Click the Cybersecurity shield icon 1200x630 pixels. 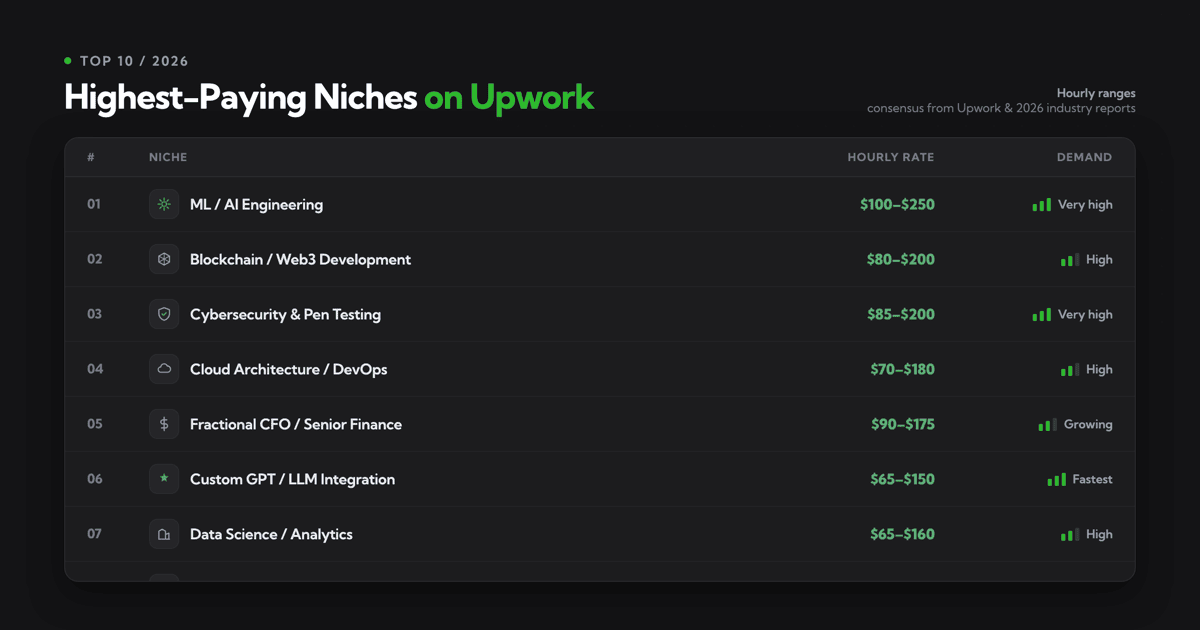pyautogui.click(x=164, y=314)
